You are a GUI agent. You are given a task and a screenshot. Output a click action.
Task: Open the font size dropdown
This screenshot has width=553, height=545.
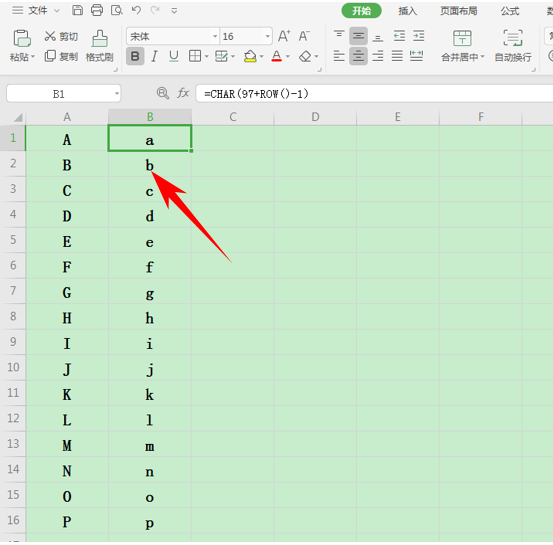tap(267, 36)
